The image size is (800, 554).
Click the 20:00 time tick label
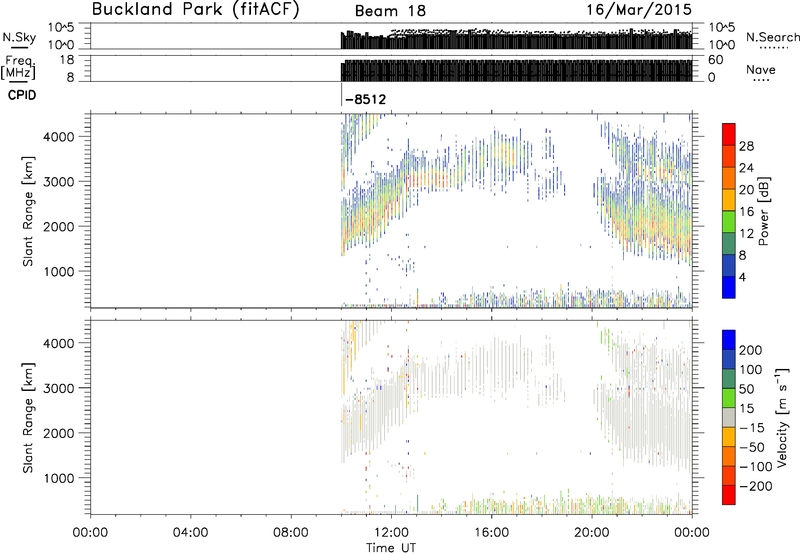[x=591, y=533]
